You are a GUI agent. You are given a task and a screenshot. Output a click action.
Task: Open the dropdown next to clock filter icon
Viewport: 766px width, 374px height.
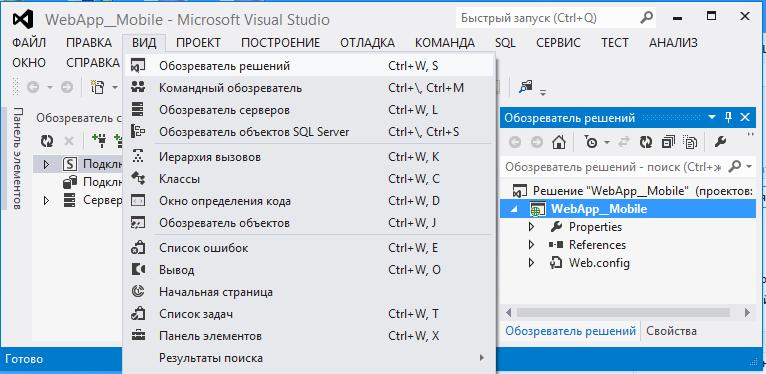coord(606,143)
